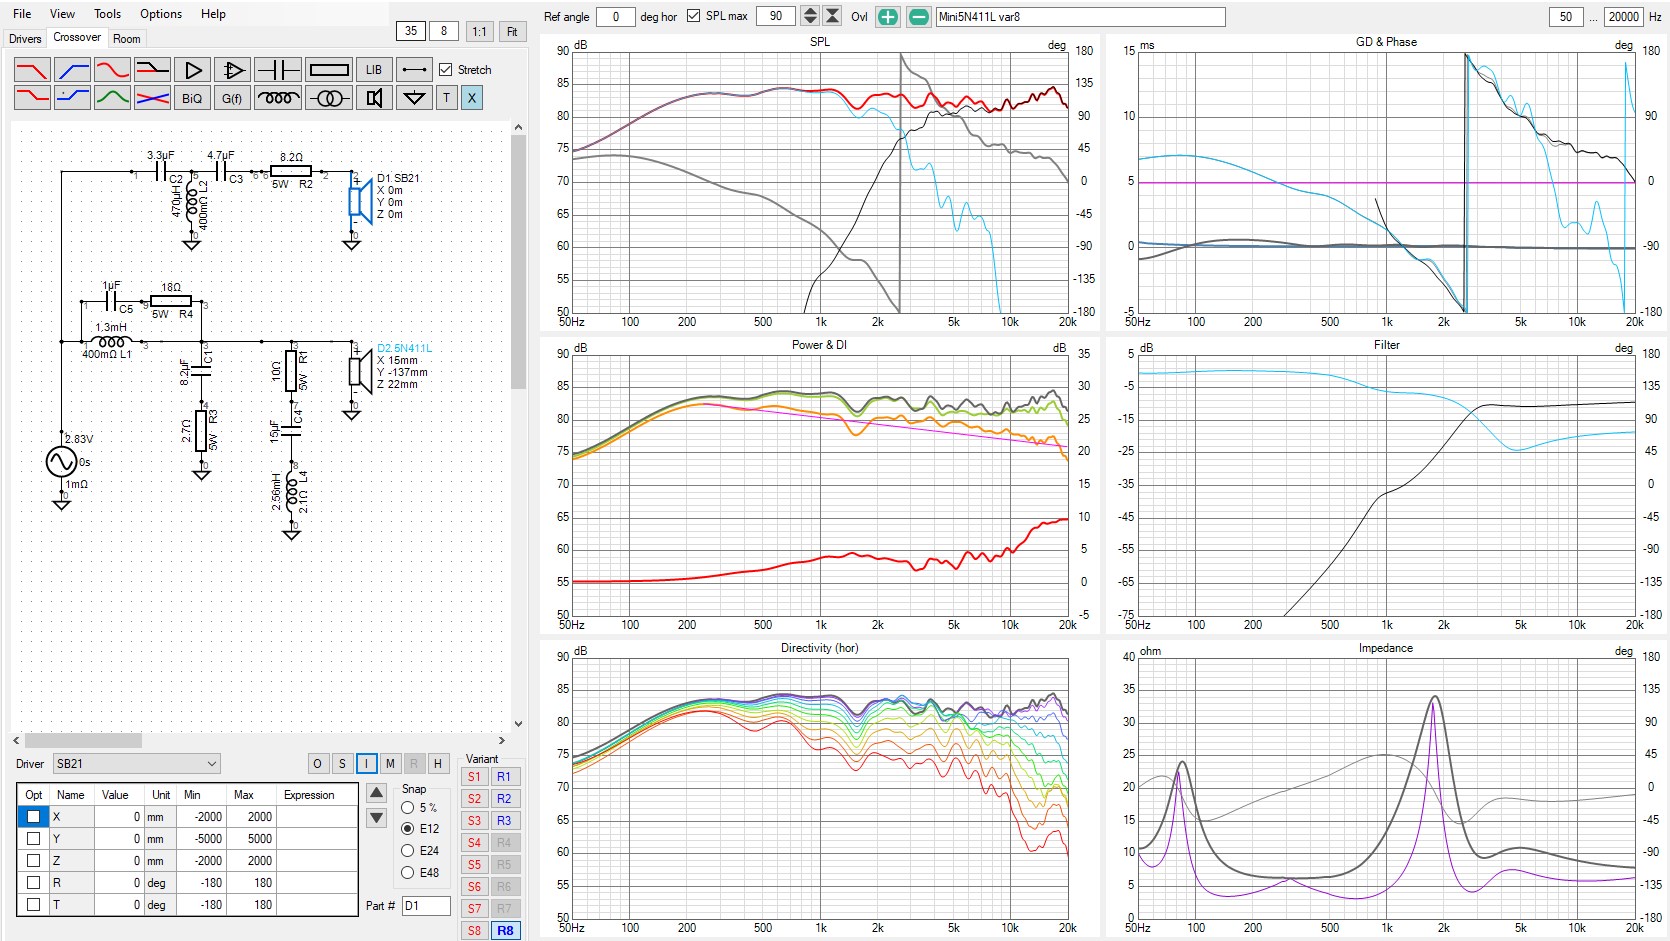
Task: Switch to the Room tab
Action: coord(127,39)
